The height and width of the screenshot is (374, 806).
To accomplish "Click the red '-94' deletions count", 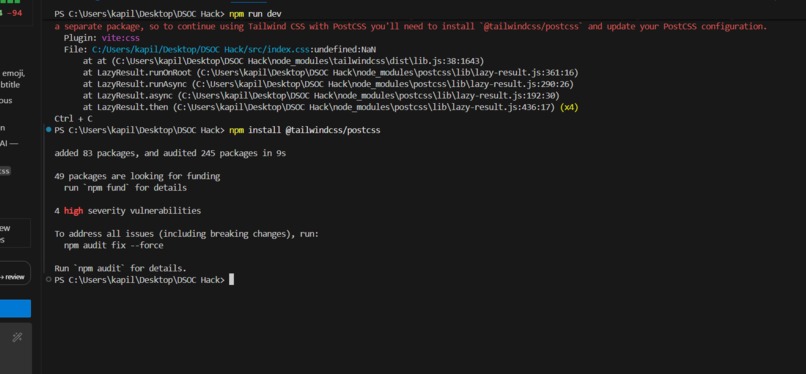I will pos(14,13).
